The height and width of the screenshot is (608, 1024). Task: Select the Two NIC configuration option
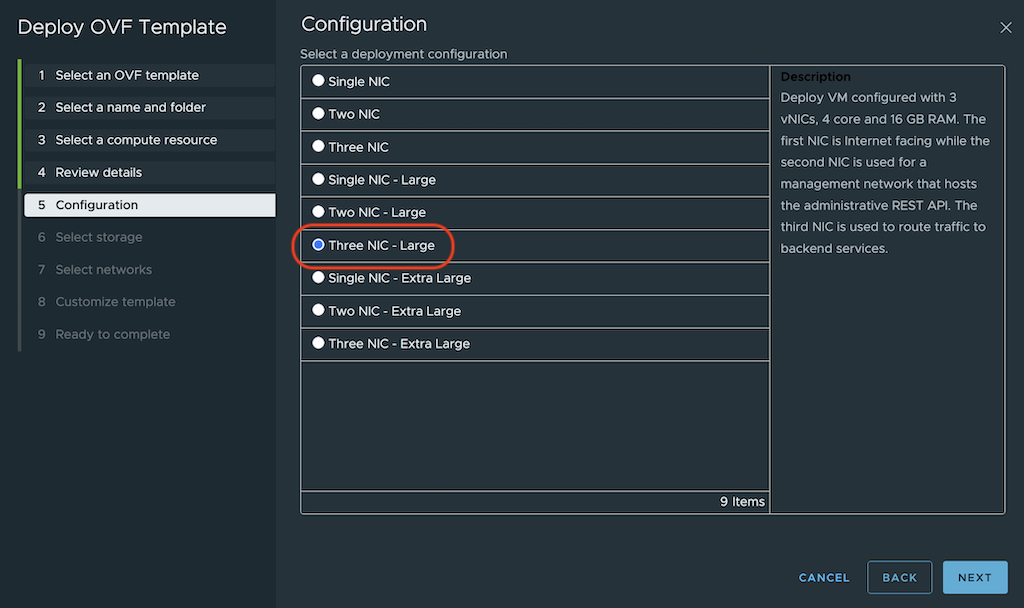pyautogui.click(x=318, y=114)
